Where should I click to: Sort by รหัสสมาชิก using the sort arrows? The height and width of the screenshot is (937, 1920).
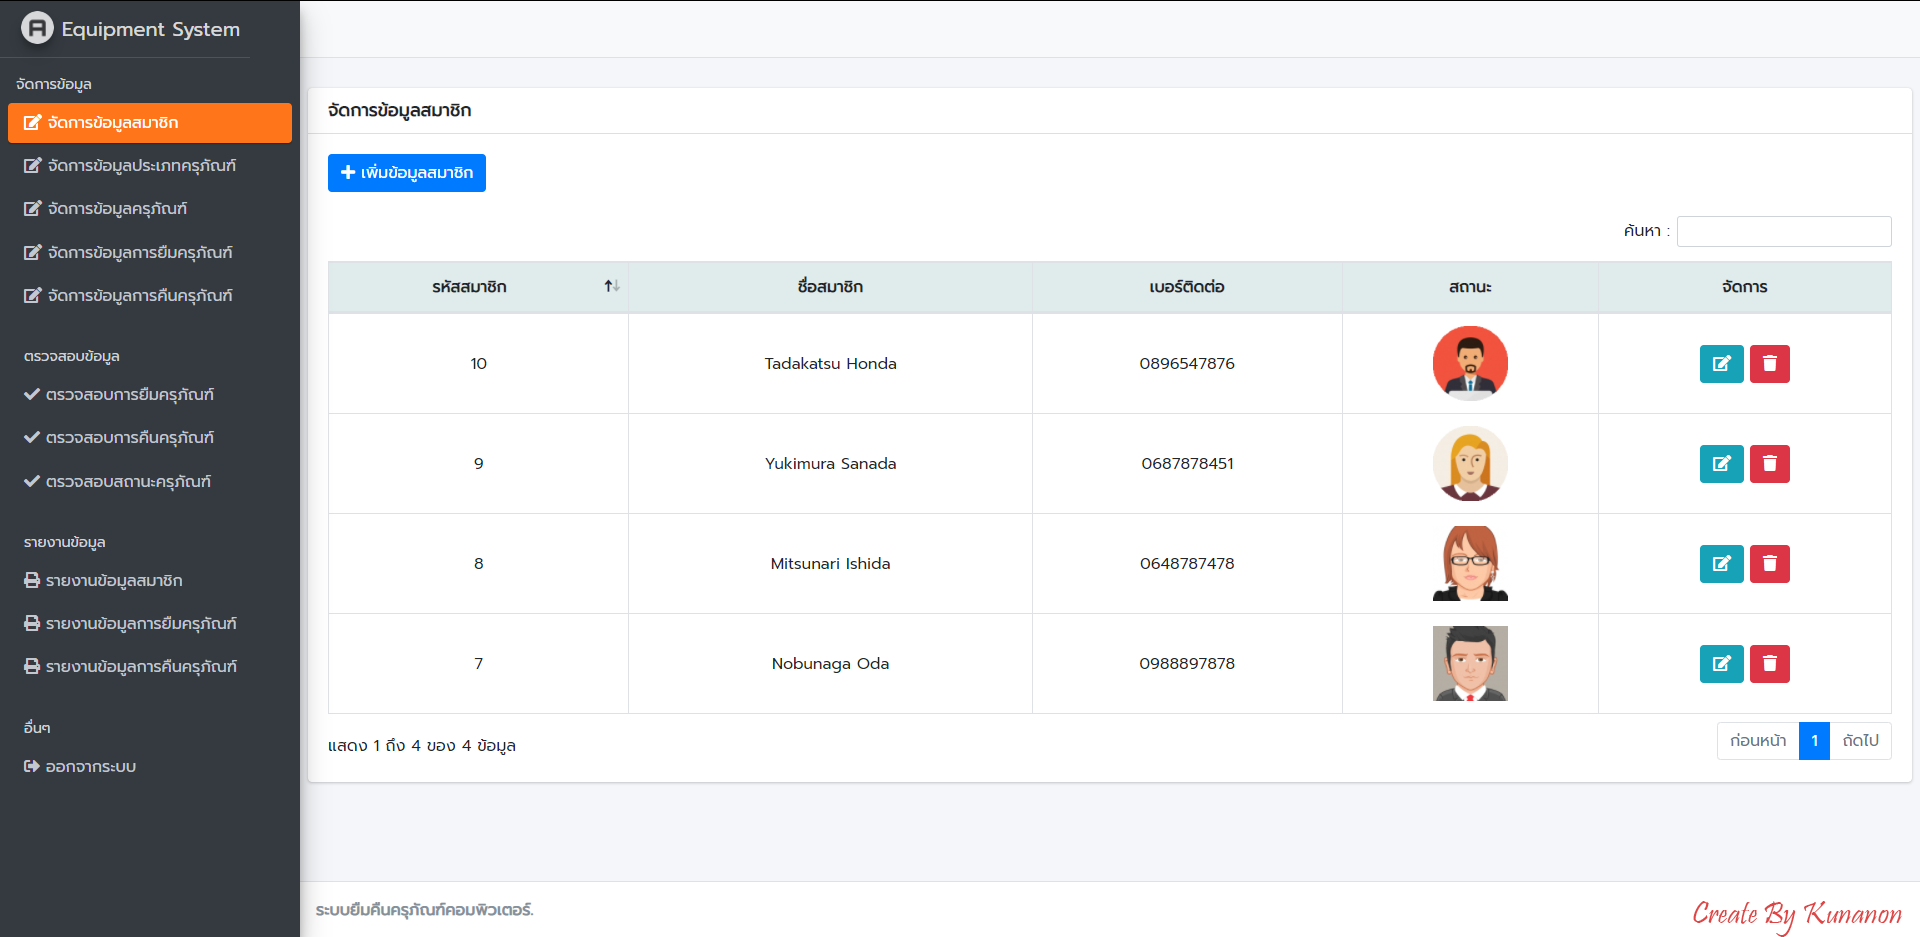pos(611,287)
